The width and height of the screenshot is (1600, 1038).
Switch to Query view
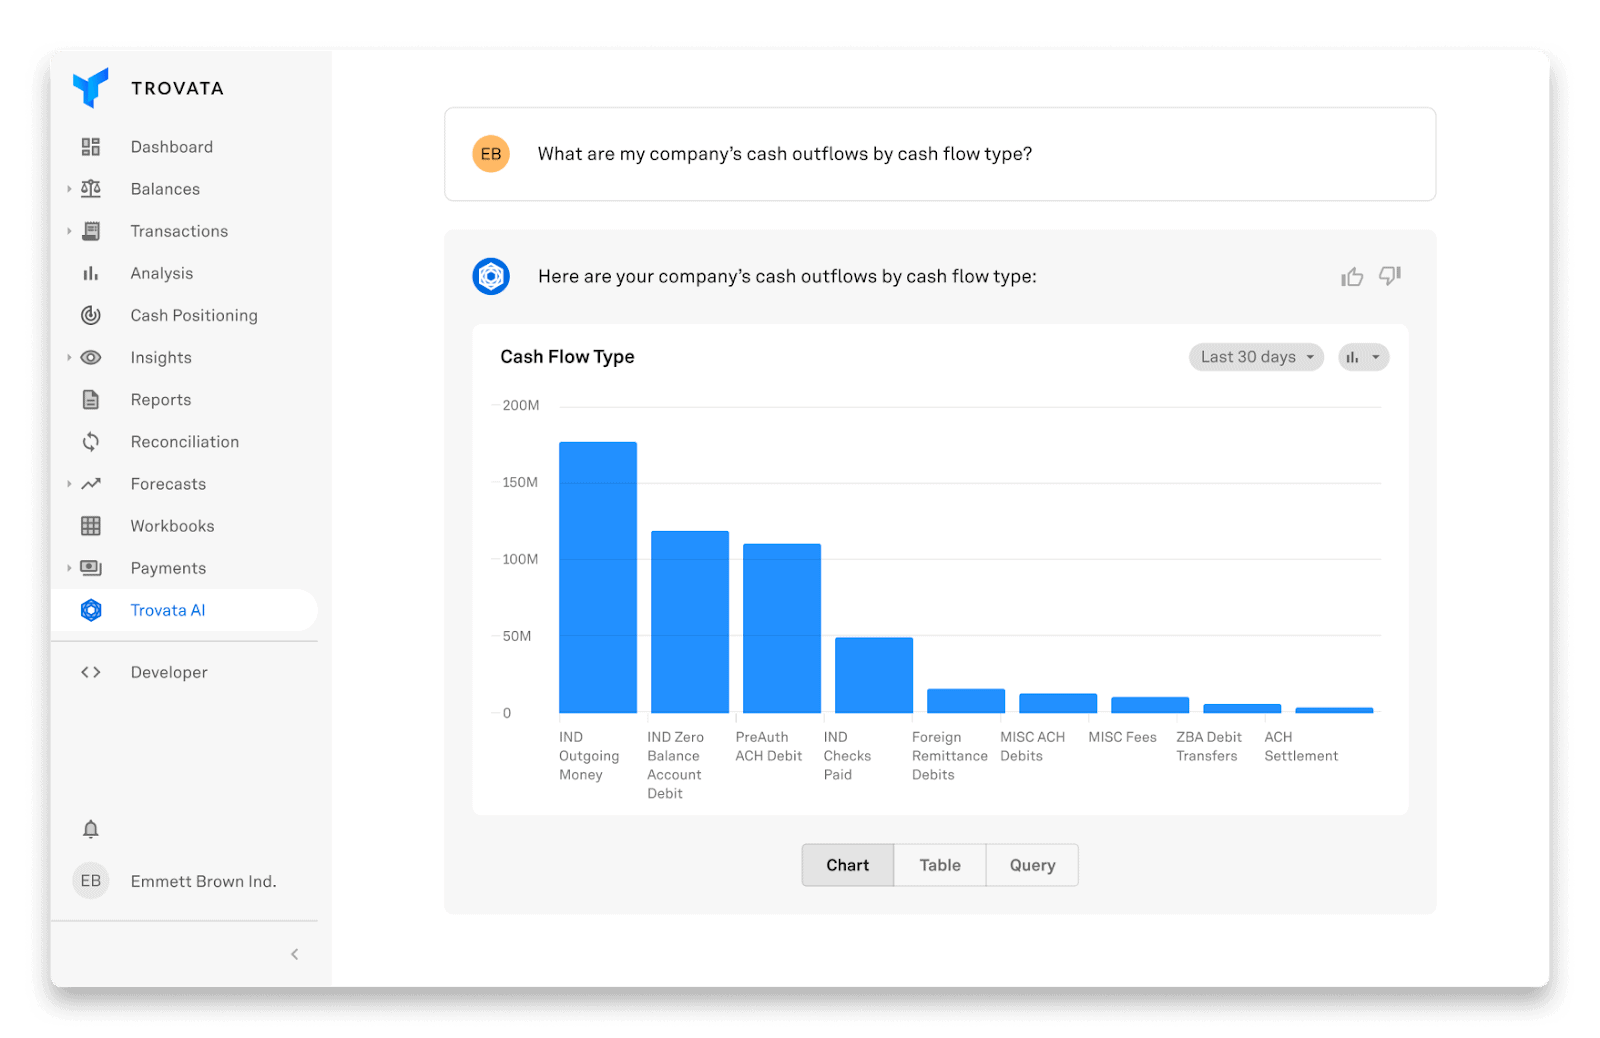click(x=1032, y=865)
